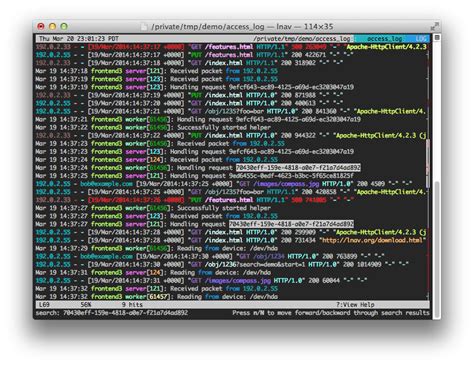This screenshot has height=365, width=474.
Task: Click the 14:37:20 GET /index.html 400613 line
Action: 189,103
